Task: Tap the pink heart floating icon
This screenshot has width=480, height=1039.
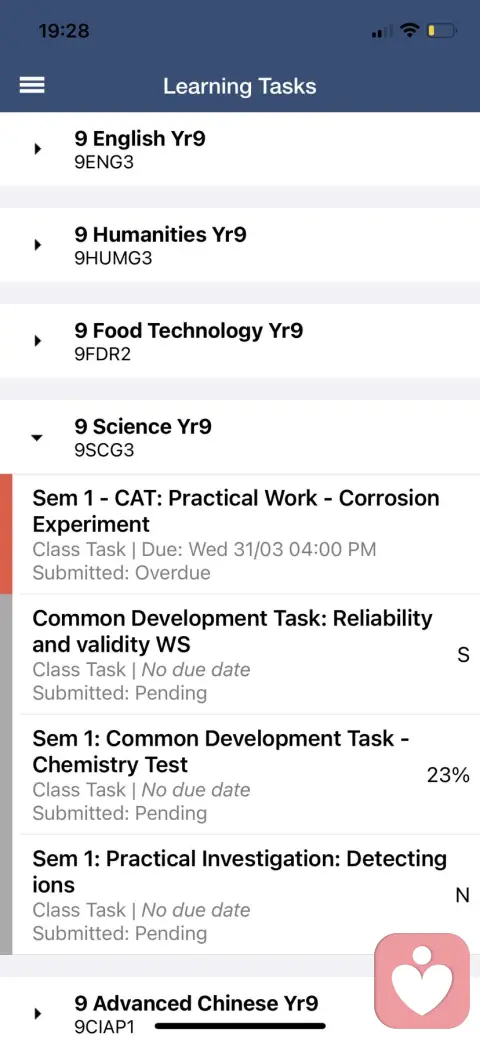Action: point(422,981)
